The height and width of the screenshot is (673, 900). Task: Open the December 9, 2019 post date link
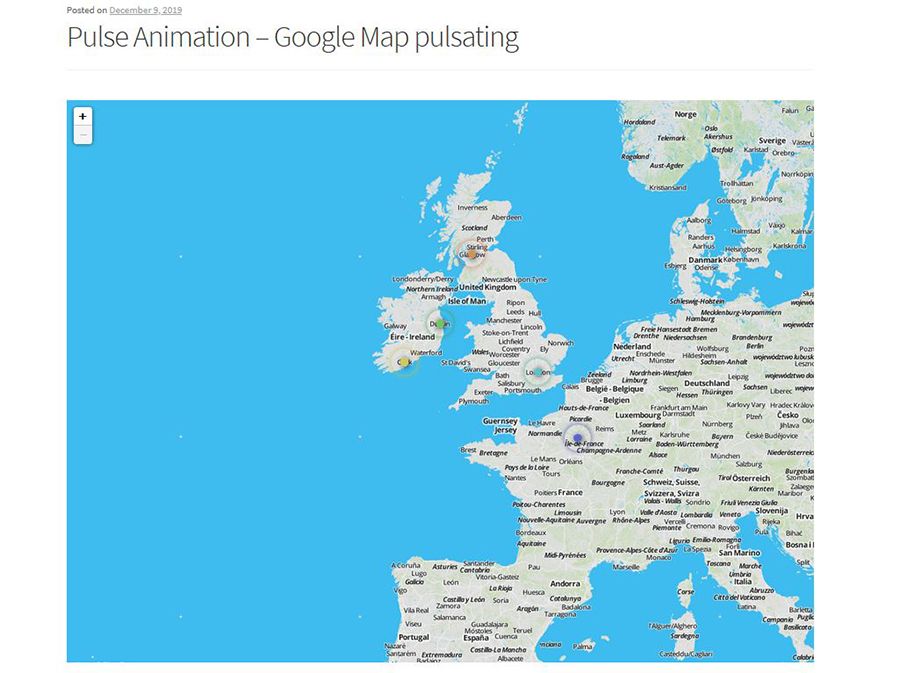(x=145, y=10)
